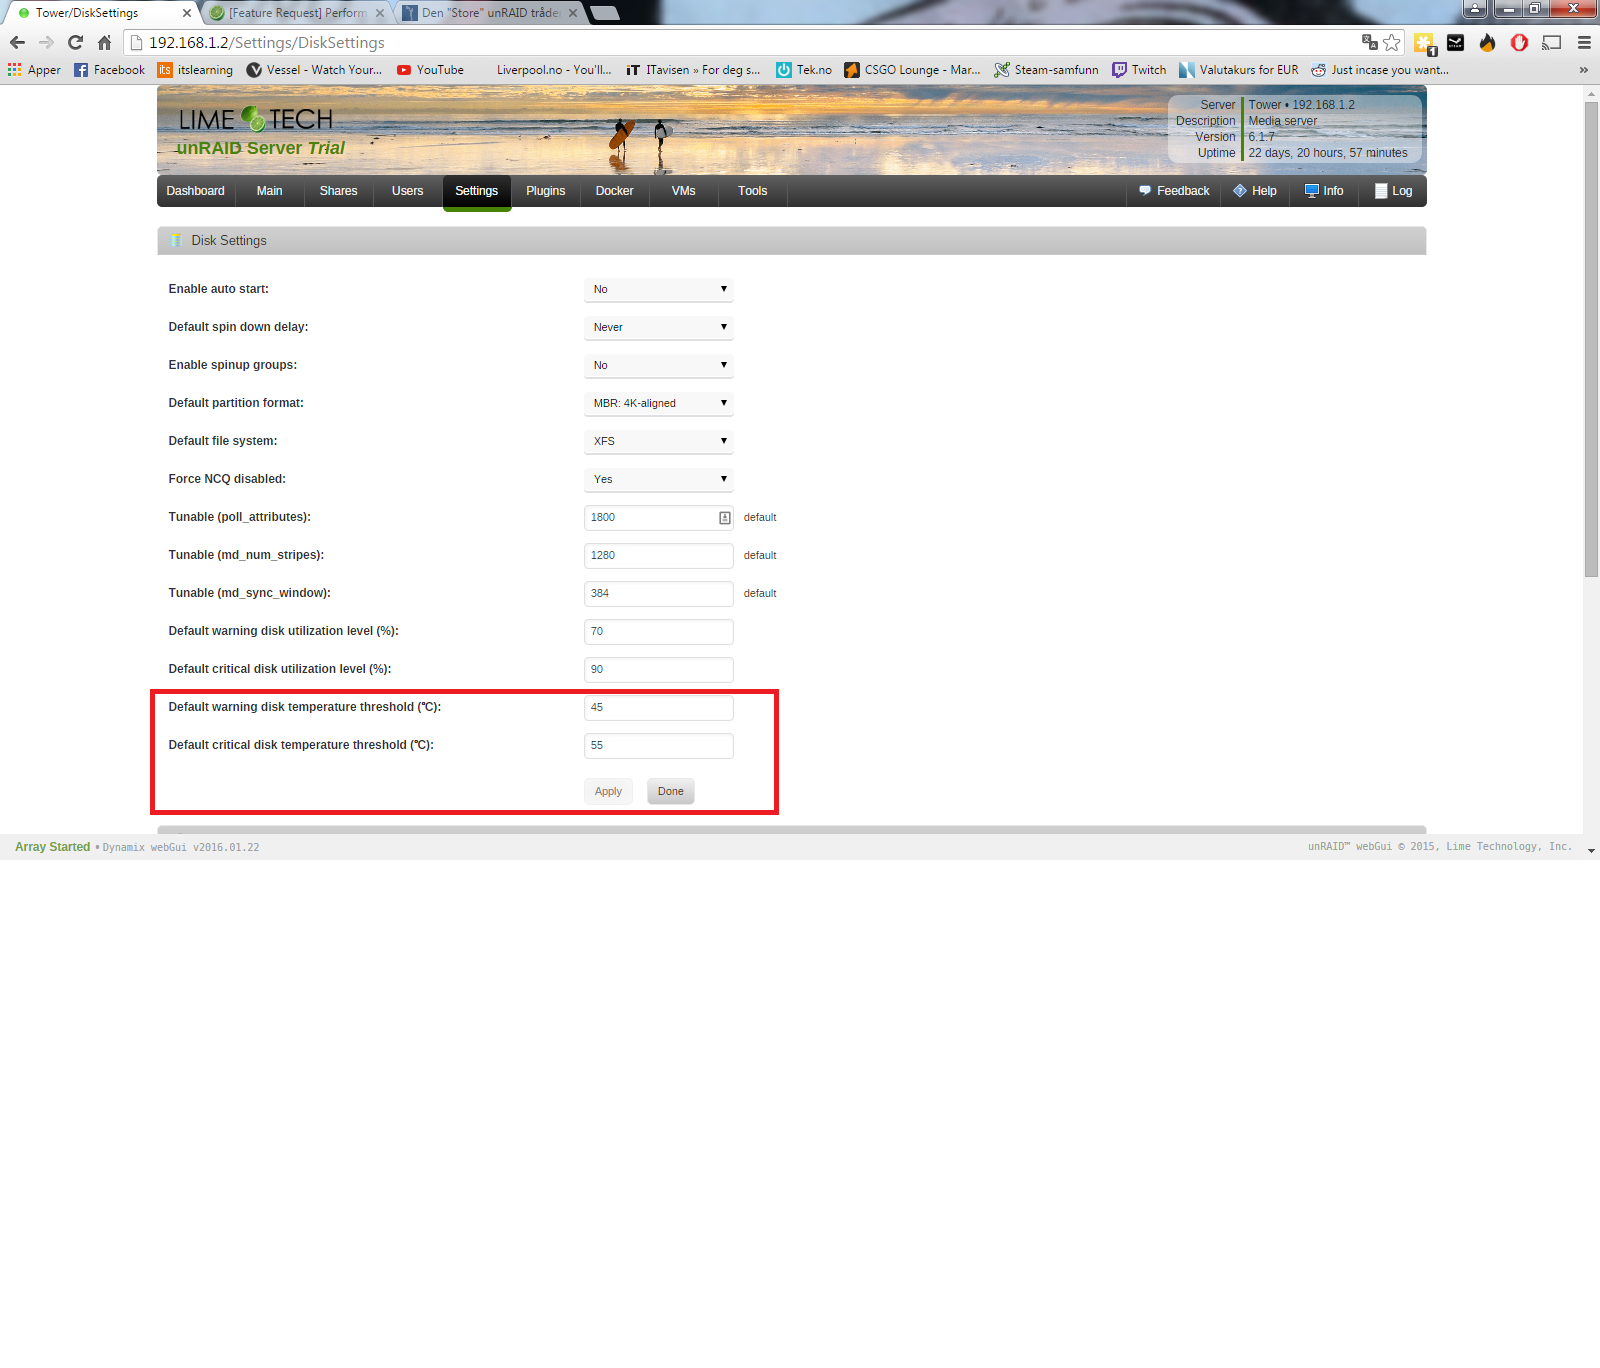Open the browser home page icon
This screenshot has width=1600, height=1368.
[104, 42]
